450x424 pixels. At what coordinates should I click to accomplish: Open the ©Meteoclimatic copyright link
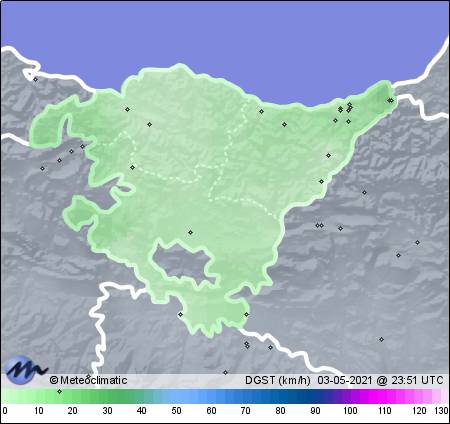[88, 380]
